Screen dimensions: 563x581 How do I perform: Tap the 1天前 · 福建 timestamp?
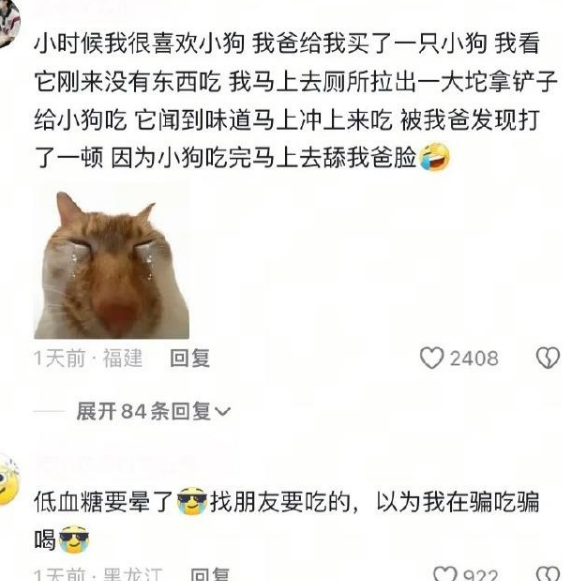pos(88,358)
